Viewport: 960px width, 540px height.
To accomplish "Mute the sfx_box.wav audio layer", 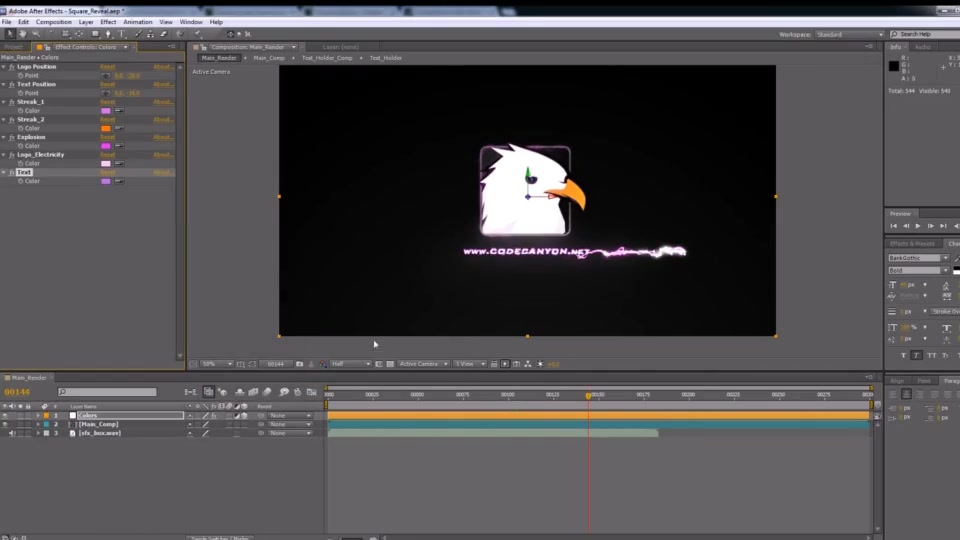I will (12, 433).
